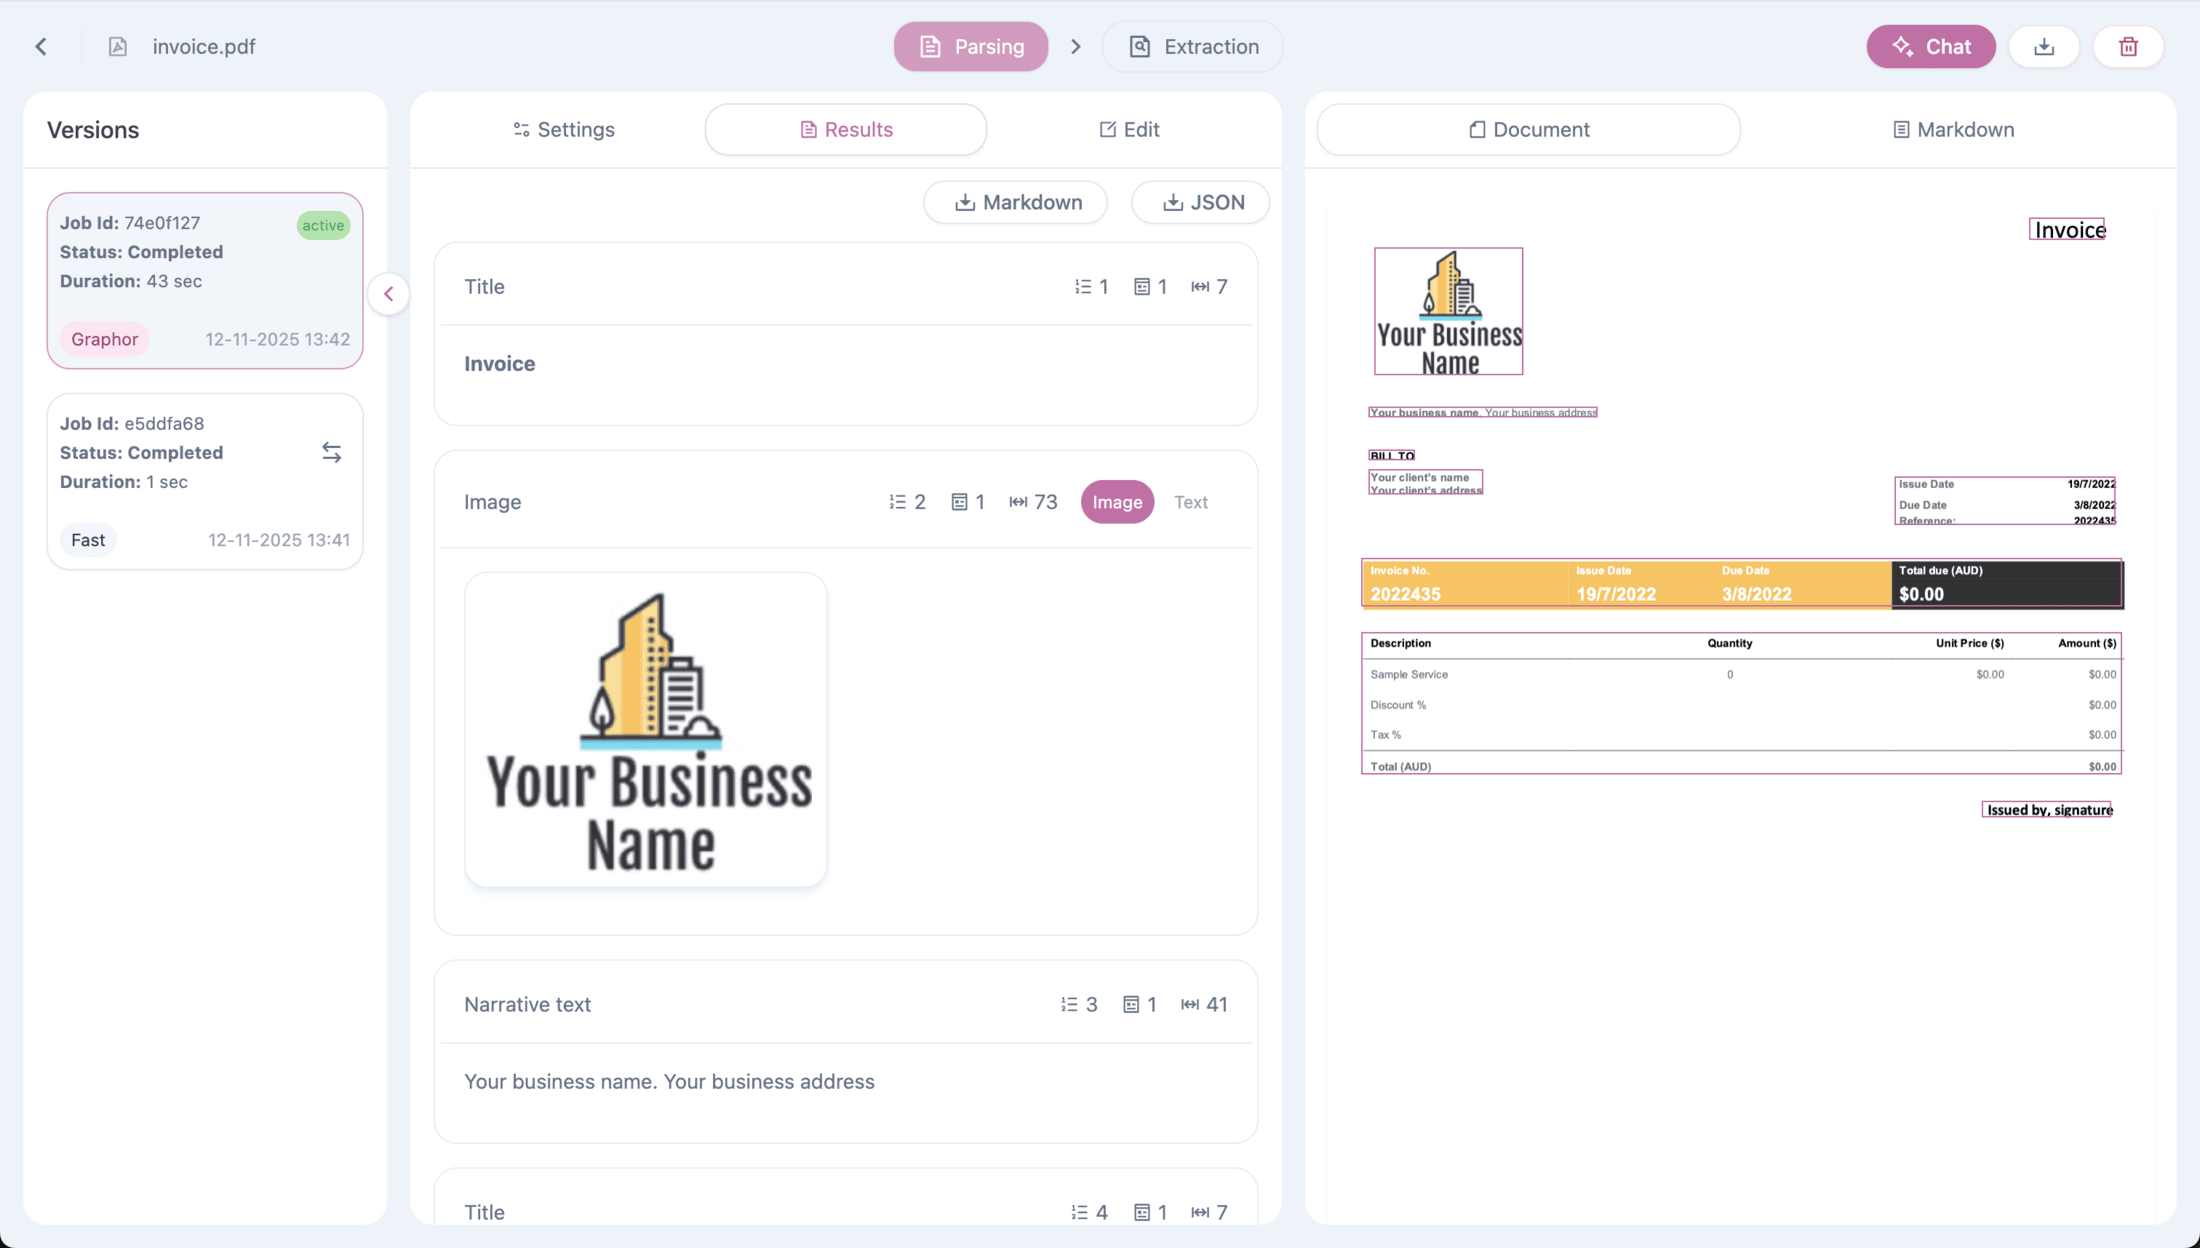The height and width of the screenshot is (1248, 2200).
Task: Download results as Markdown
Action: coord(1016,202)
